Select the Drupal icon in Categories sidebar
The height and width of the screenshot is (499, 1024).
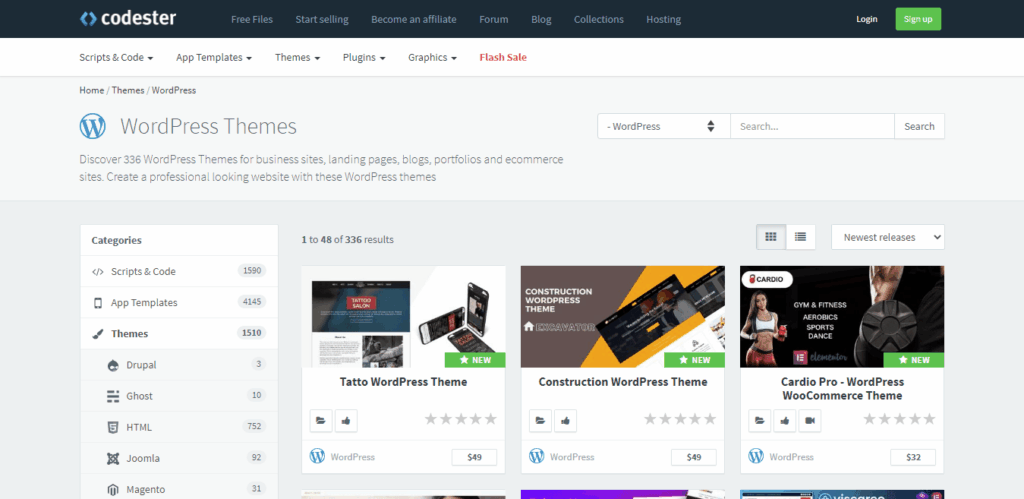[113, 365]
